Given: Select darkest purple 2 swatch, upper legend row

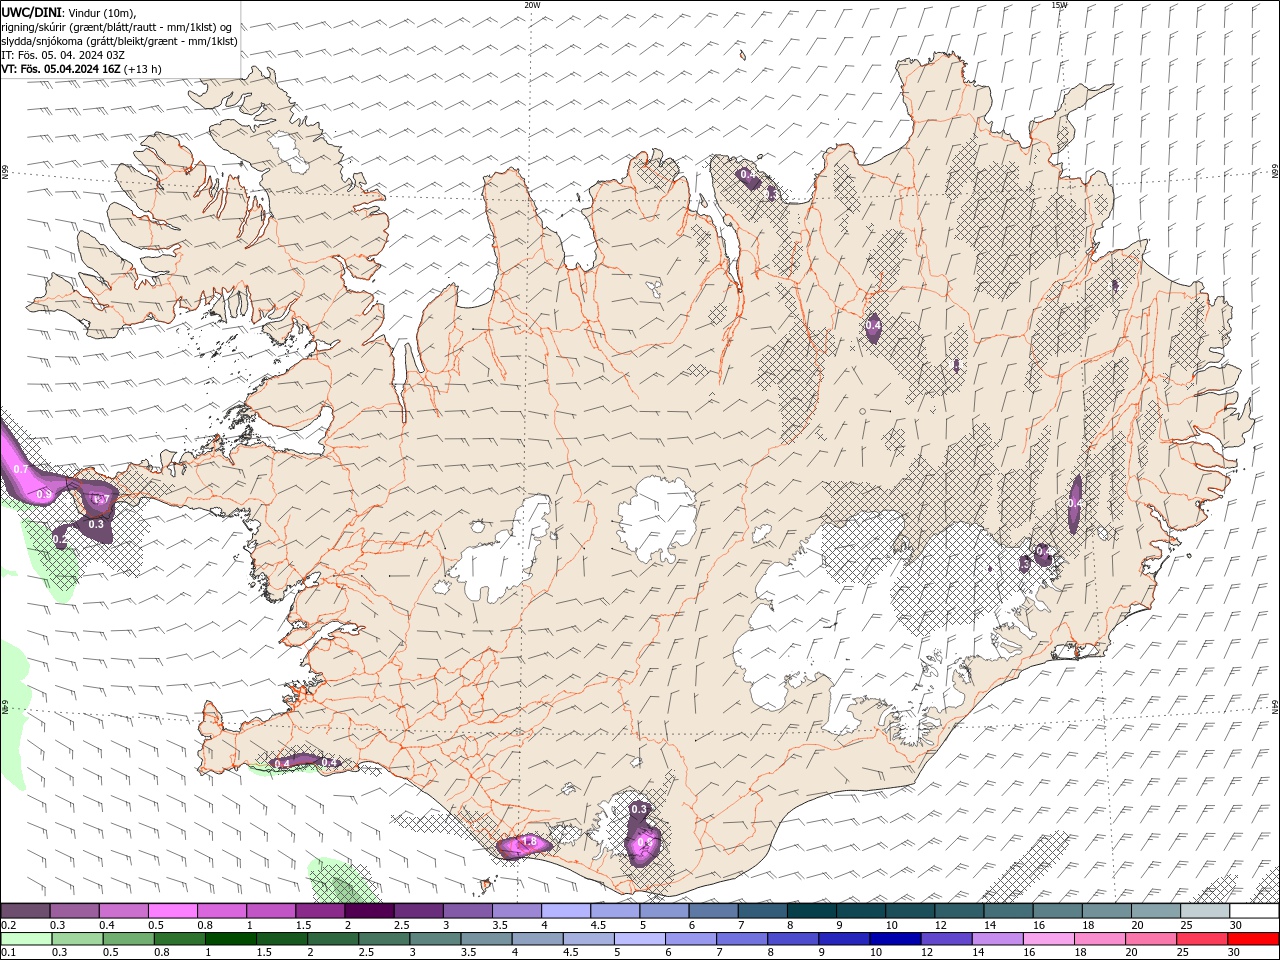Looking at the screenshot, I should tap(369, 911).
